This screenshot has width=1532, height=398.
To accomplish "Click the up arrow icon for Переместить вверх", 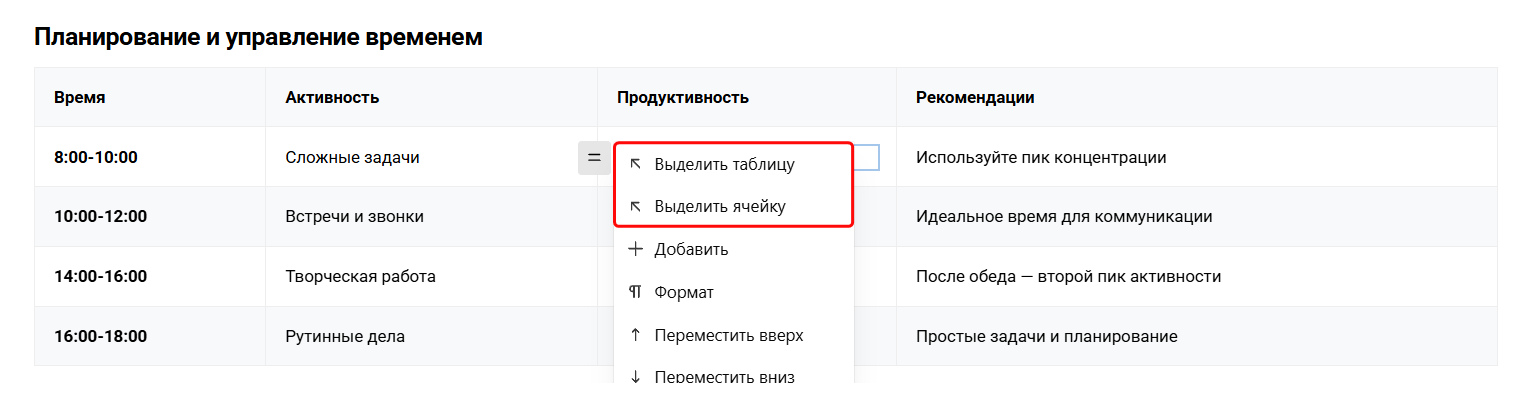I will click(635, 335).
